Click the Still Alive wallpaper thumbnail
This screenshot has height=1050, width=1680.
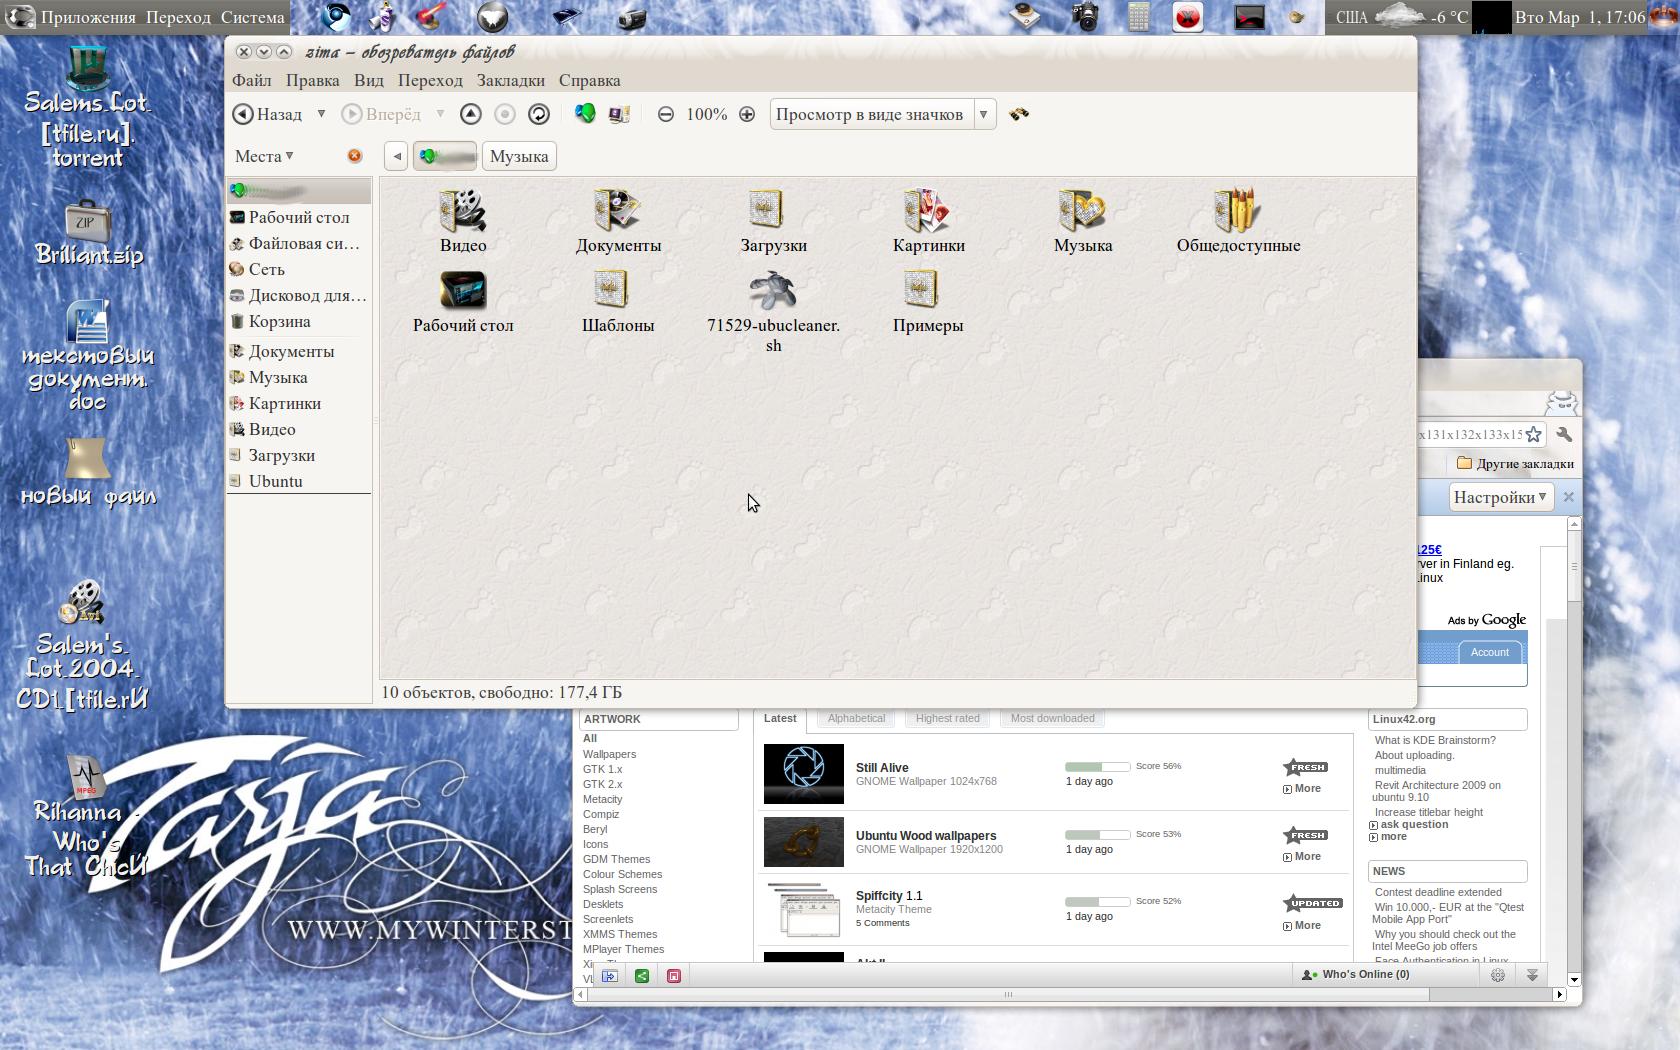point(804,773)
